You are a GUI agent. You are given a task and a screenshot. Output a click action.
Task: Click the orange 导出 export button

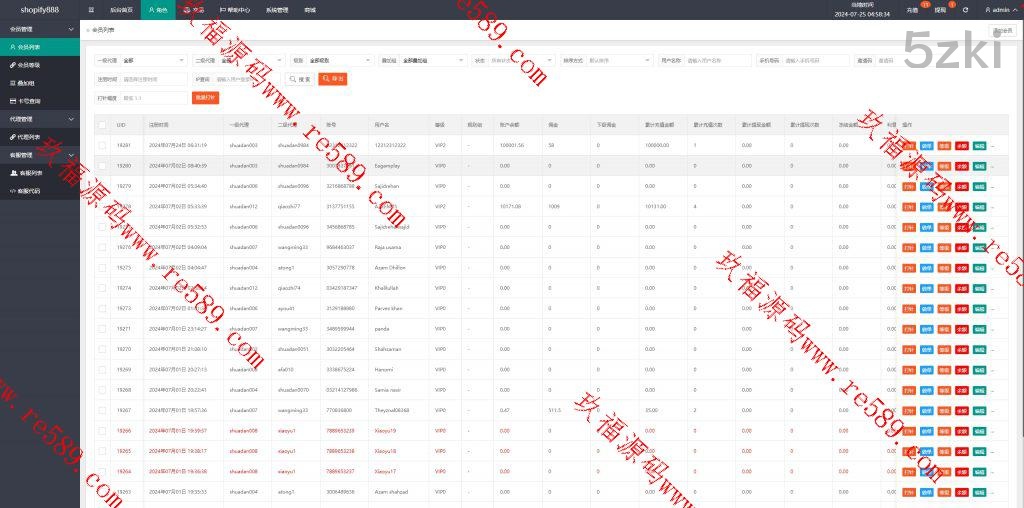click(332, 79)
